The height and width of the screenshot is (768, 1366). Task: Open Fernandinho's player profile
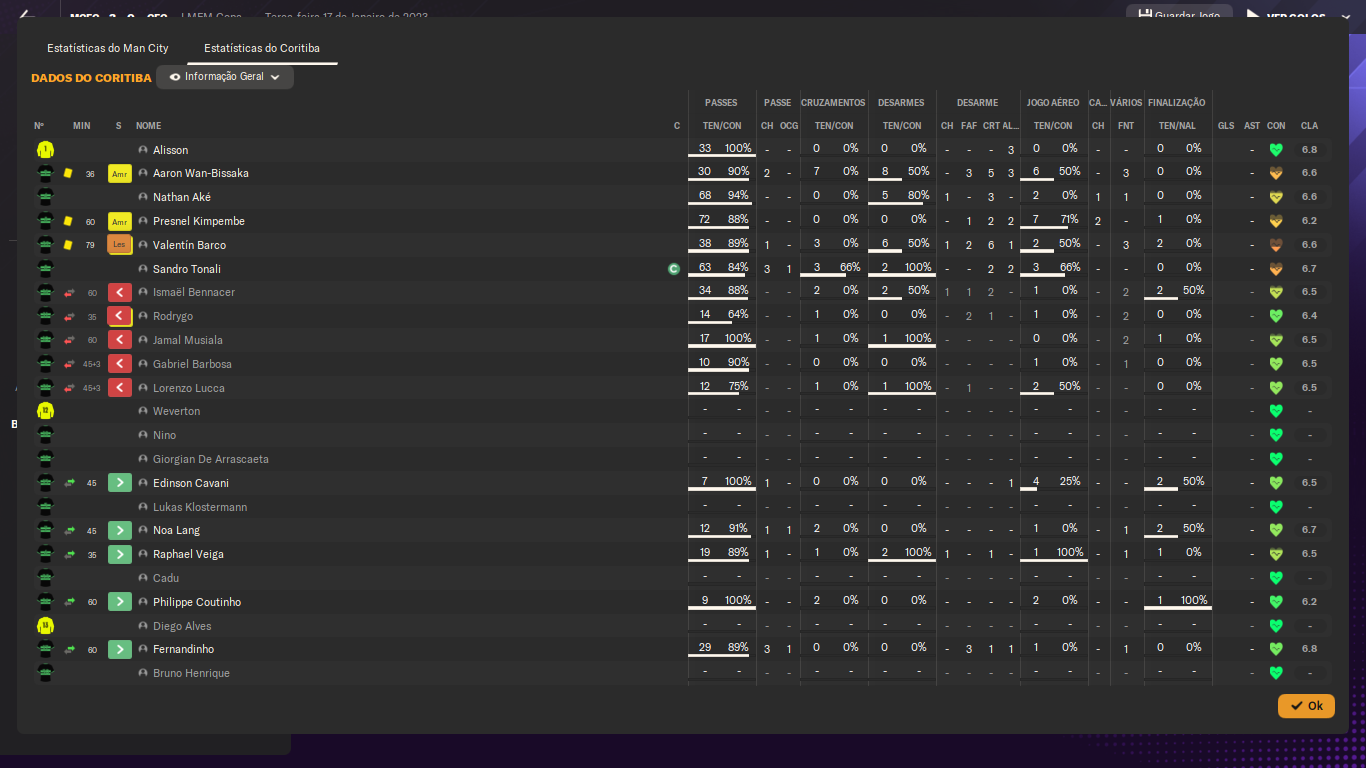183,649
